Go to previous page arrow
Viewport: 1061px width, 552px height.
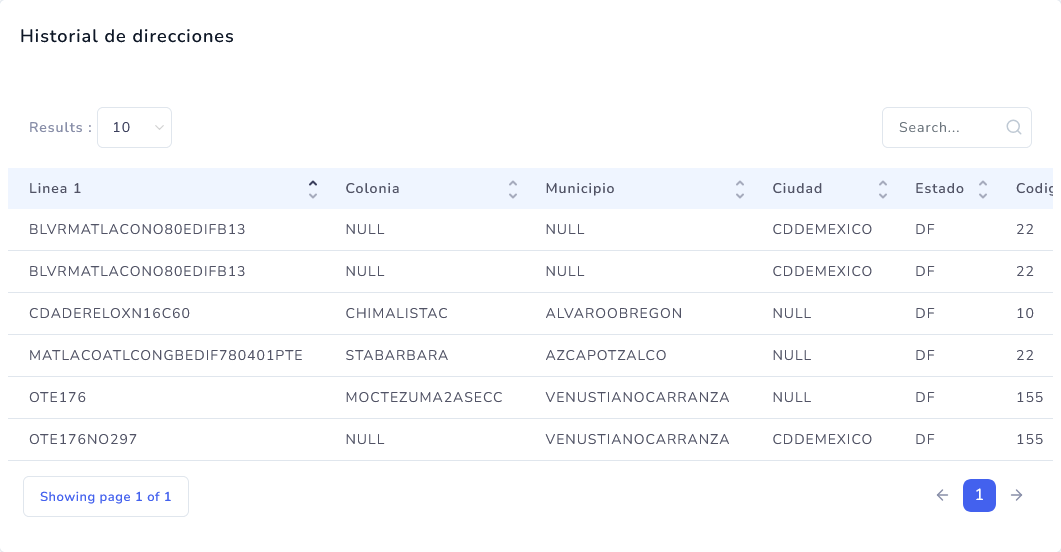coord(942,495)
